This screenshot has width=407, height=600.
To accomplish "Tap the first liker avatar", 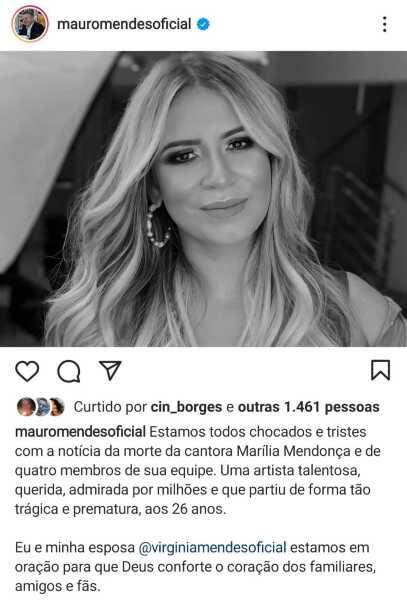I will point(26,407).
